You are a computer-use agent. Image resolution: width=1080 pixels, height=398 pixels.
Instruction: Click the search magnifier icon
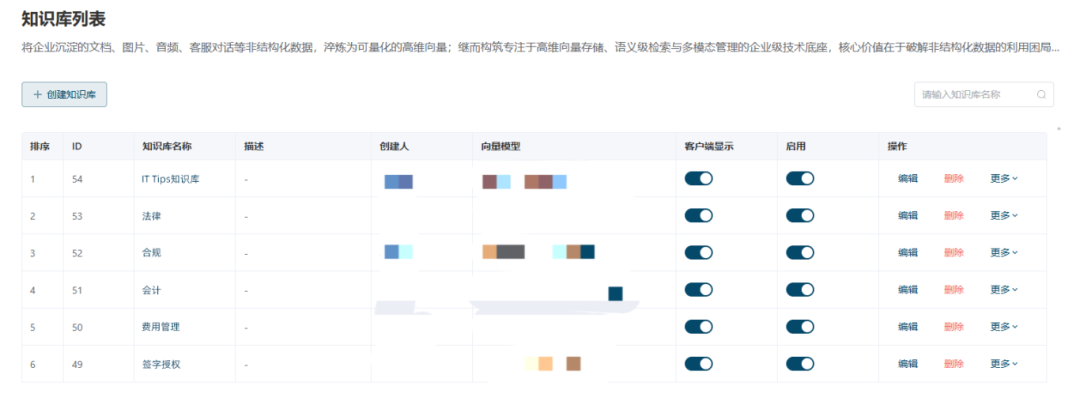[1041, 94]
